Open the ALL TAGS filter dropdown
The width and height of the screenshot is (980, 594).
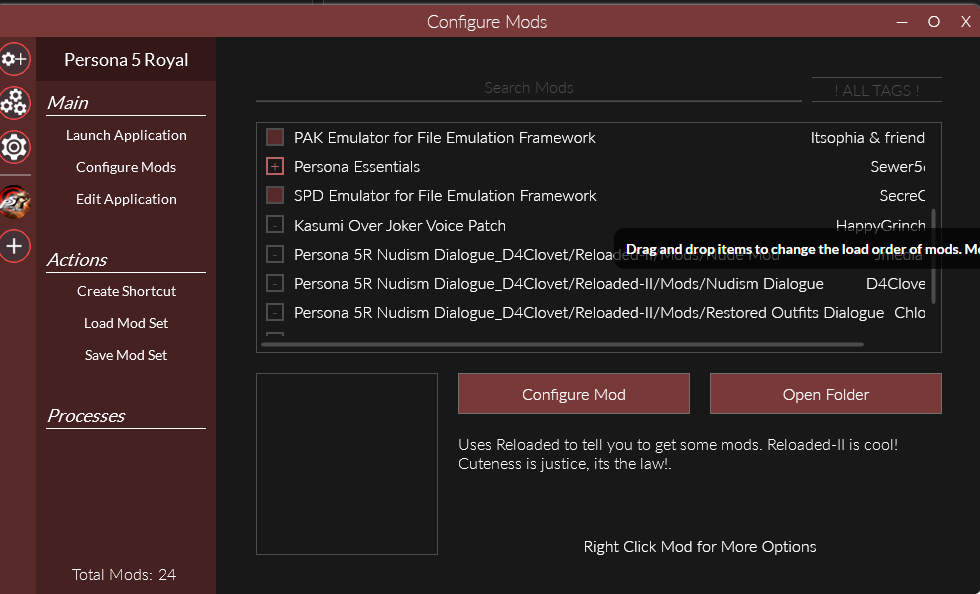(876, 90)
